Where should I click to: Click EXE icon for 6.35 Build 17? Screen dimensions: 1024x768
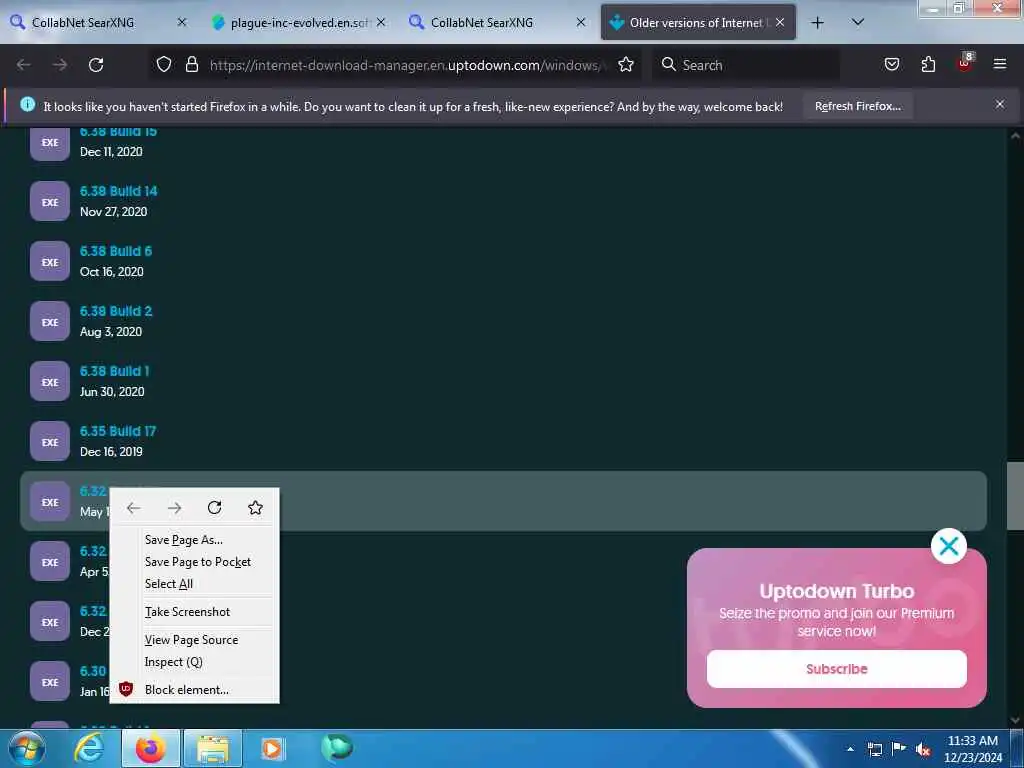pos(50,442)
